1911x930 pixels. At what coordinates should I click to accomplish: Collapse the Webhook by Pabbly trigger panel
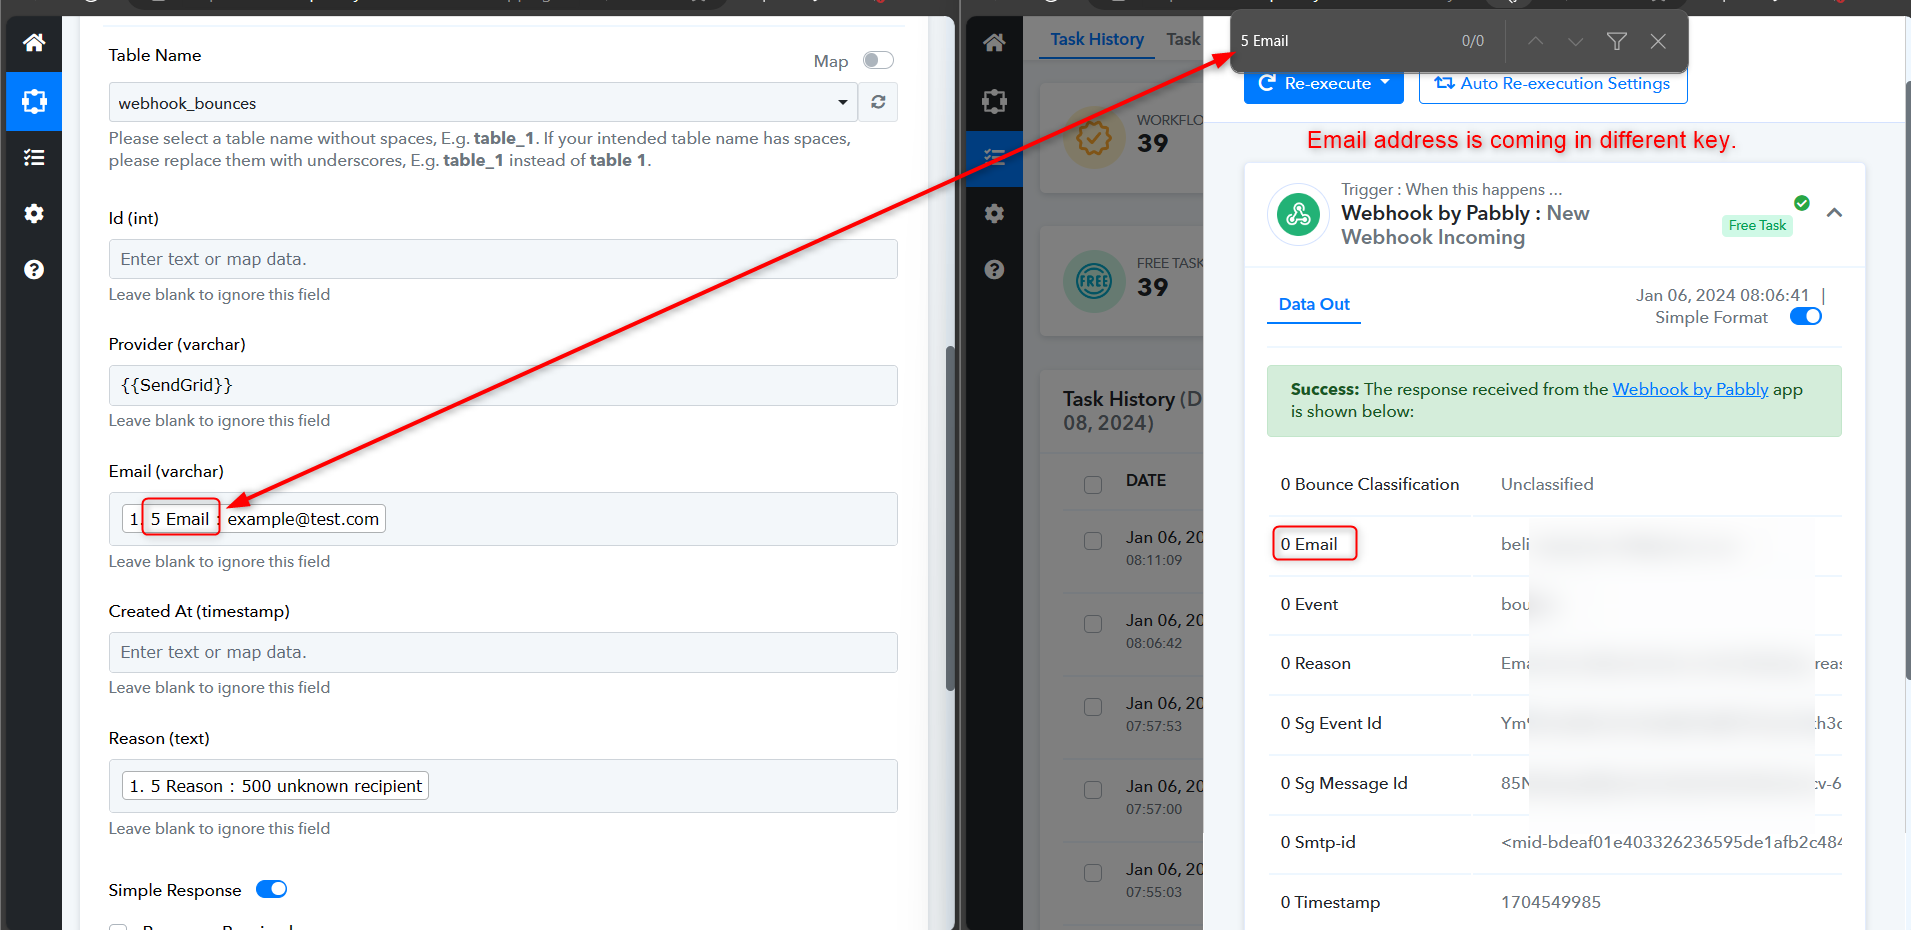(1834, 213)
